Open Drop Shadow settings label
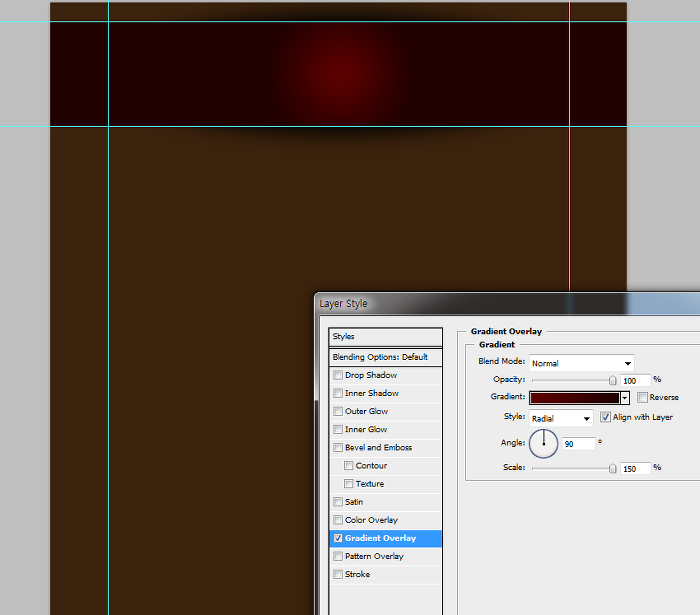The image size is (700, 615). (x=371, y=375)
